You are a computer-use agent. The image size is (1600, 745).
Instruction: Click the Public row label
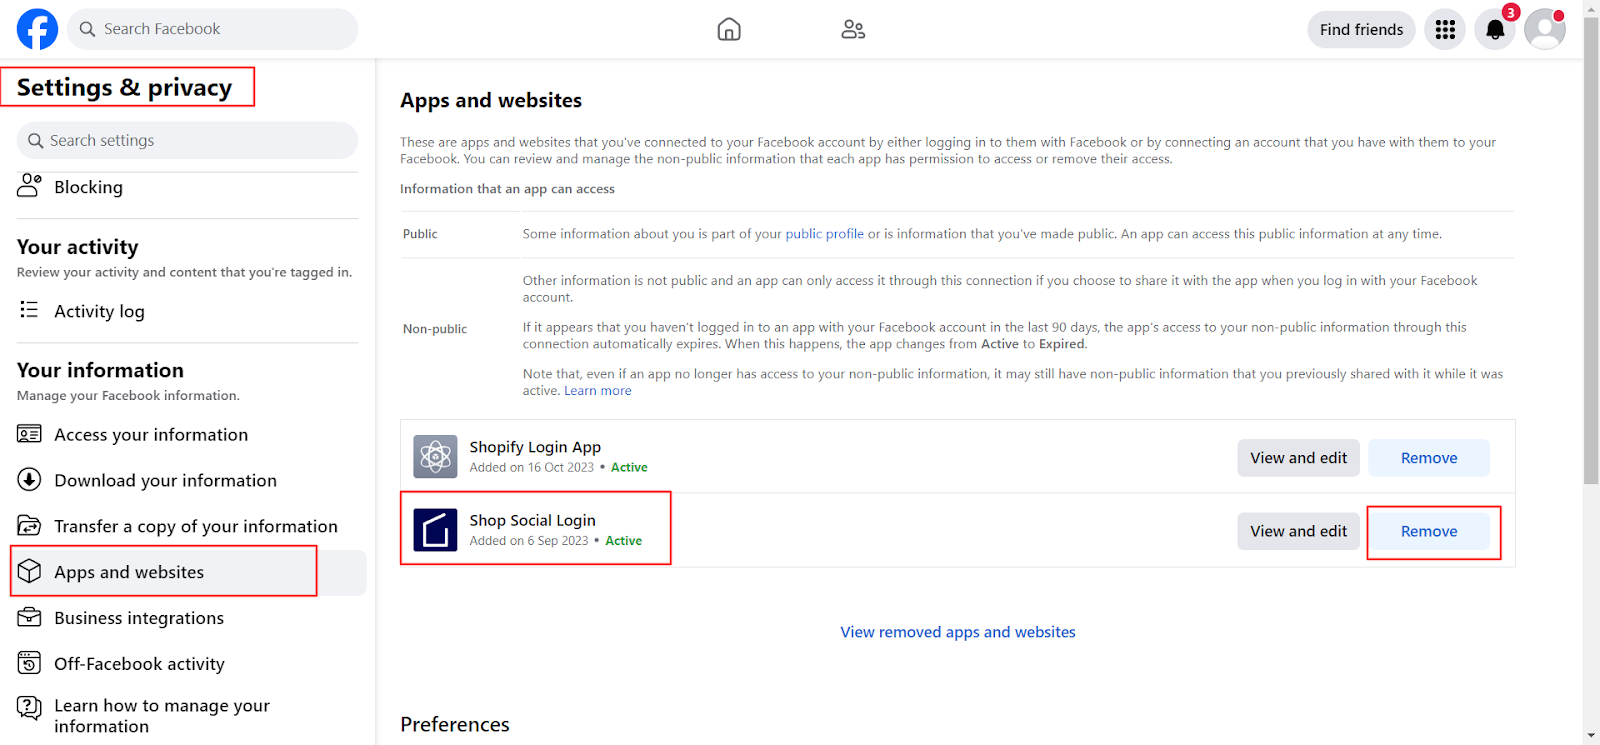[x=420, y=234]
